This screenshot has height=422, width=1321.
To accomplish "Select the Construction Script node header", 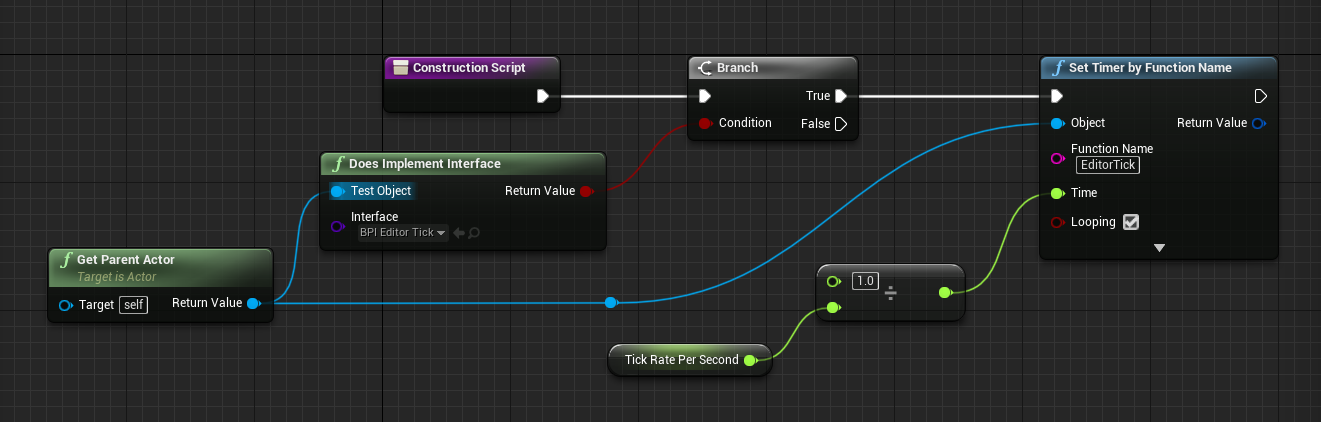I will pos(471,68).
